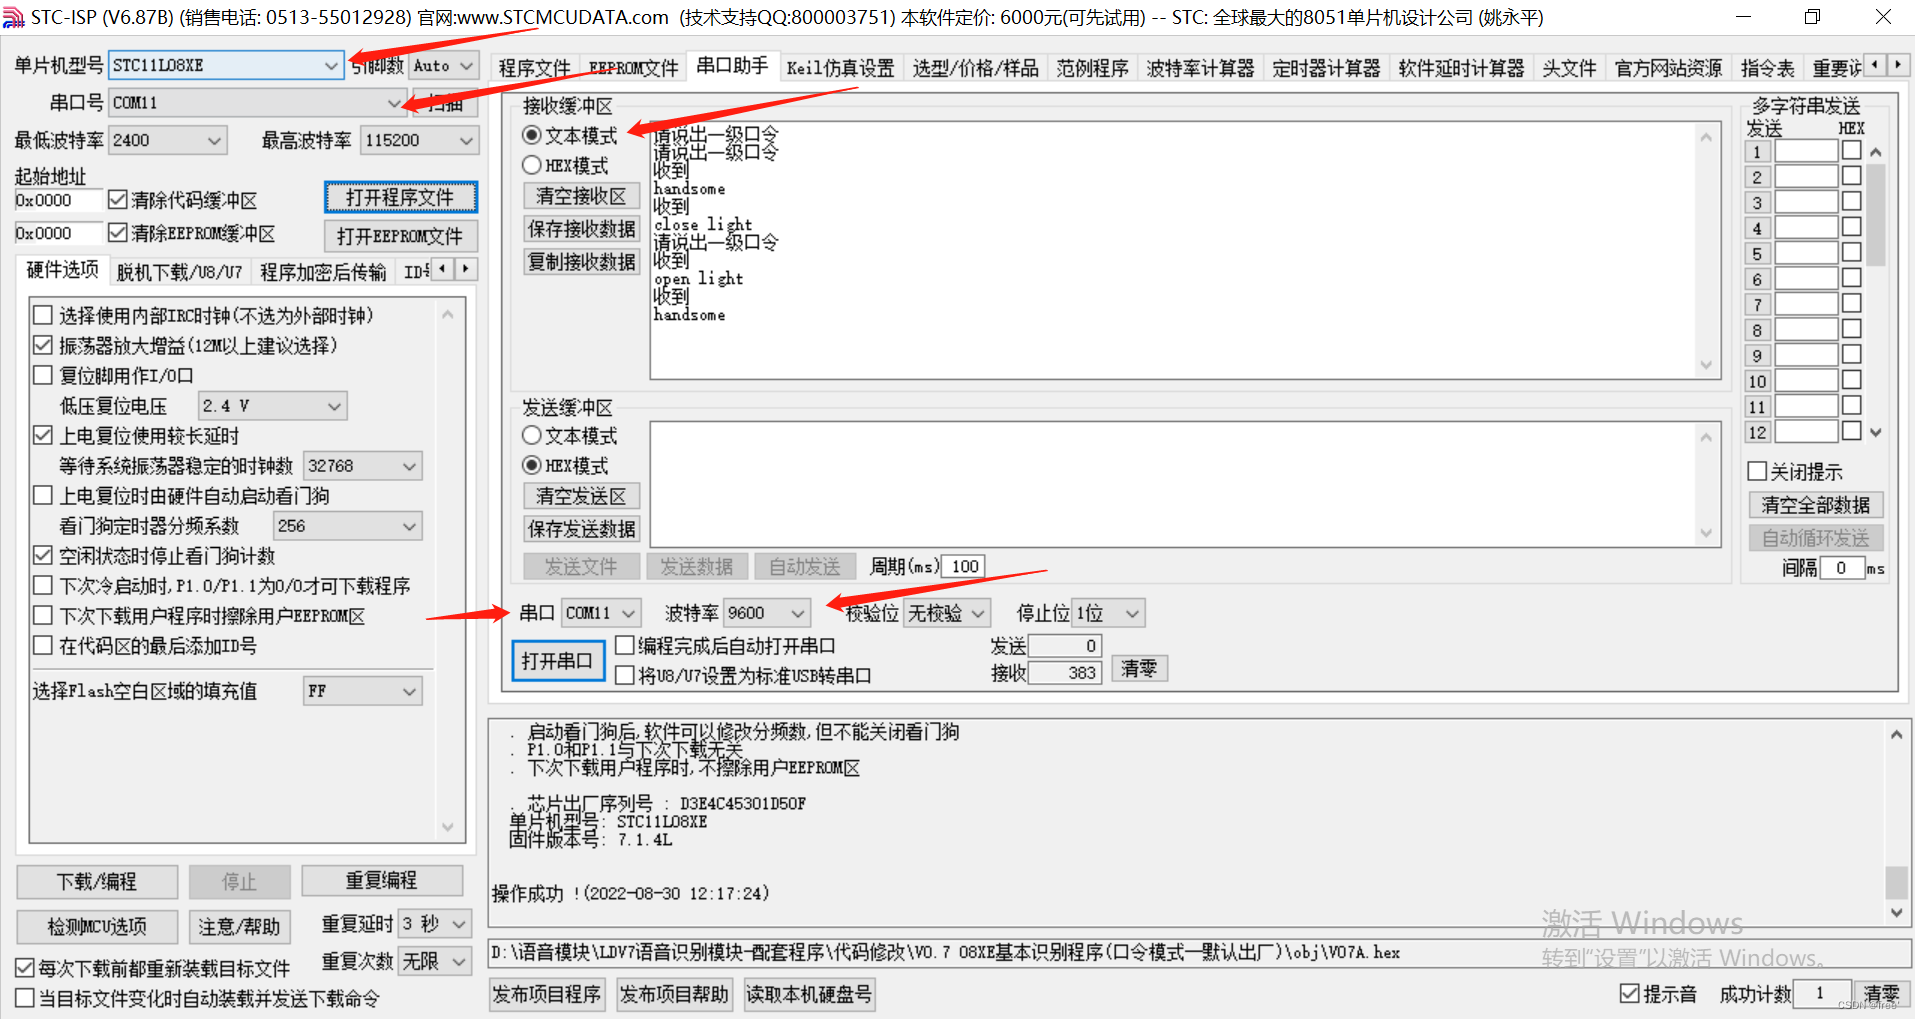
Task: Enable 编程完成后自动打开串口 option
Action: tap(625, 645)
